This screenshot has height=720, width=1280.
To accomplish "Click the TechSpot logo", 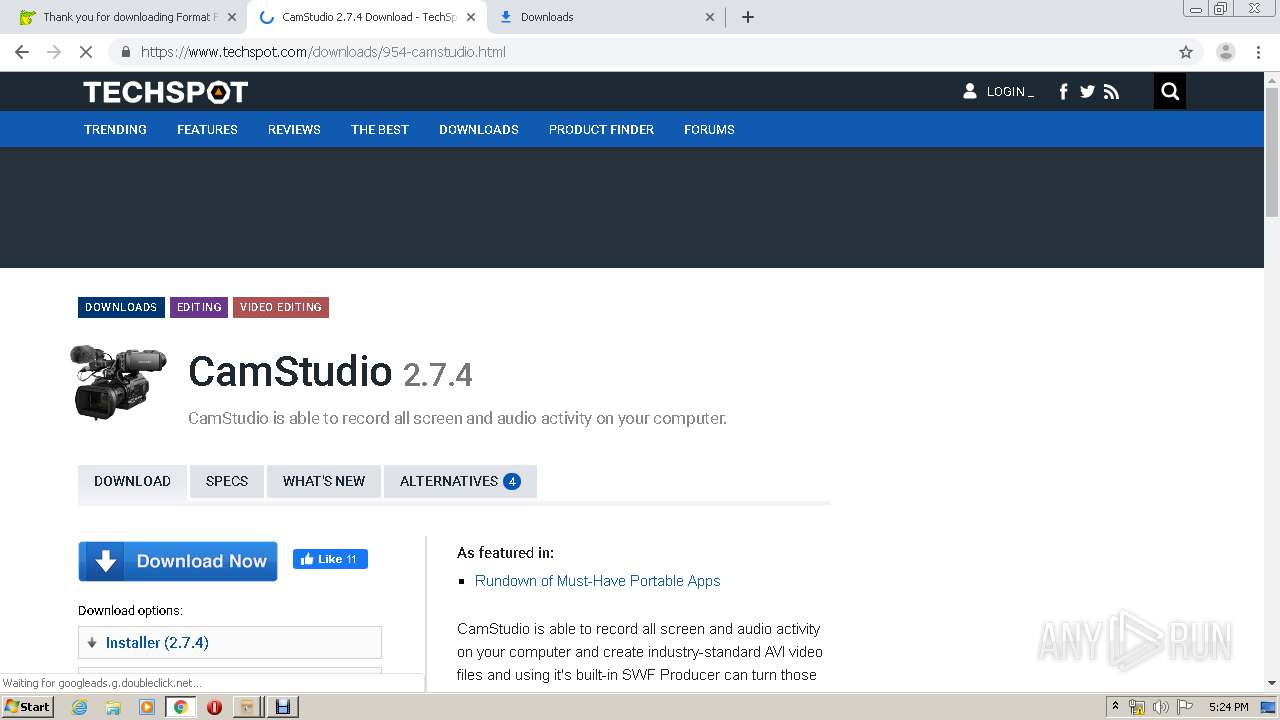I will (x=166, y=92).
